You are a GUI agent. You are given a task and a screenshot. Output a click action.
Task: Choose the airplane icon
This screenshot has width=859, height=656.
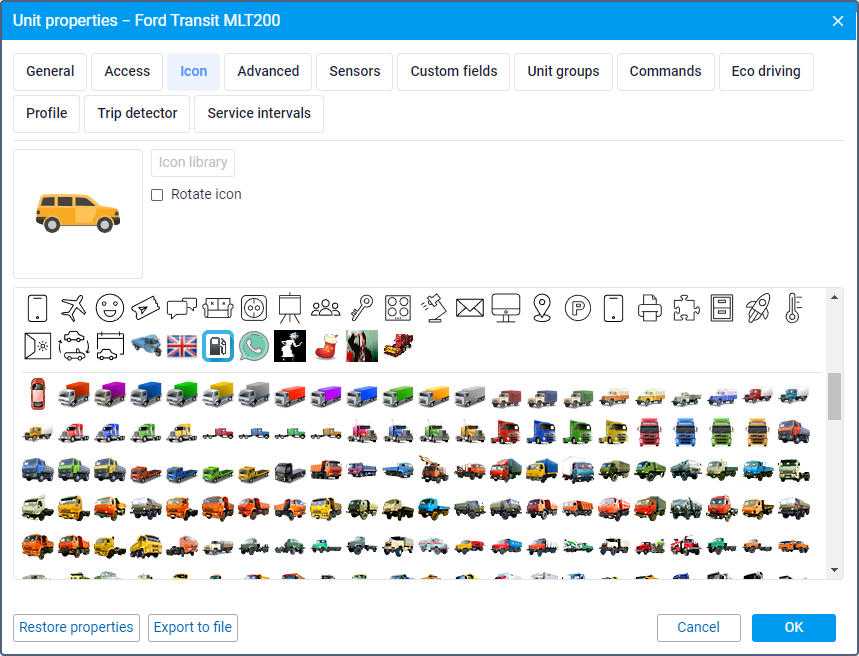click(73, 307)
